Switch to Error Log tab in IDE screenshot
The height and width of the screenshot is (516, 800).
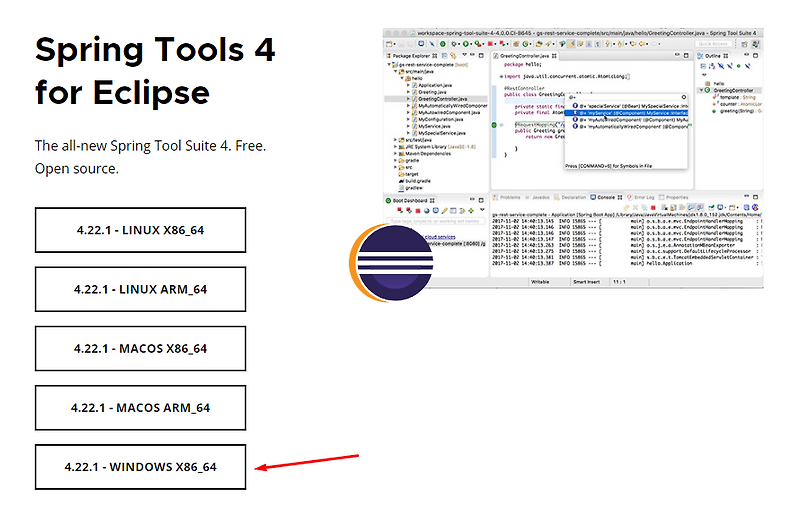641,197
